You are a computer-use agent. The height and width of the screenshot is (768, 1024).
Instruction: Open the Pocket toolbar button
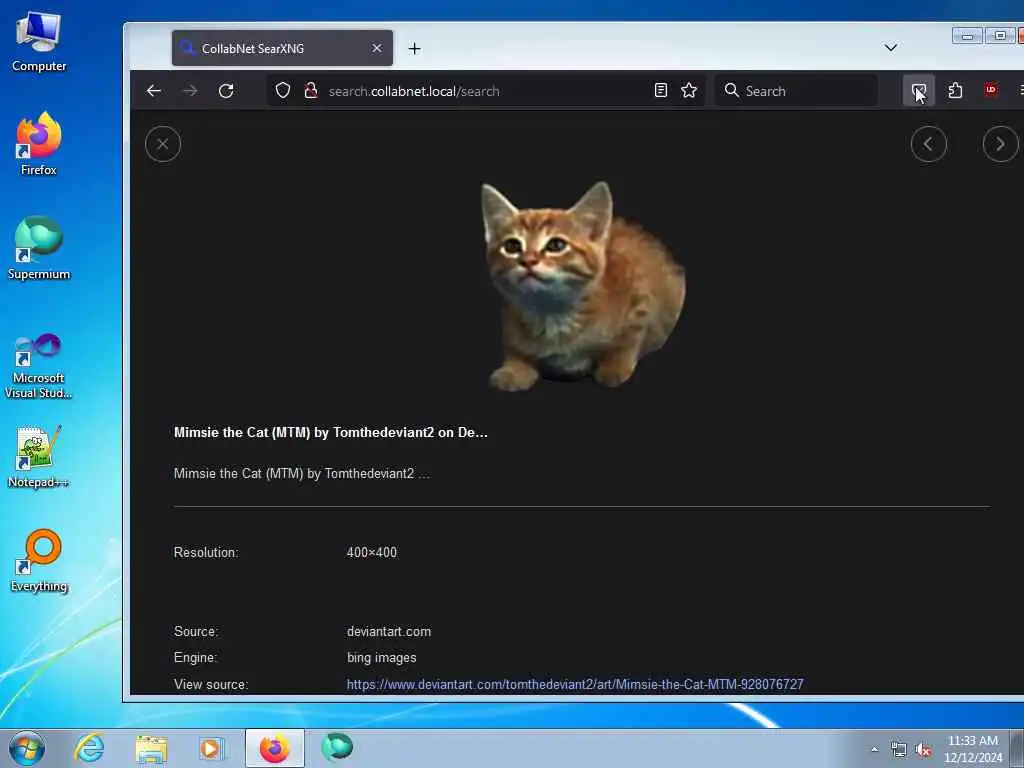(x=919, y=90)
